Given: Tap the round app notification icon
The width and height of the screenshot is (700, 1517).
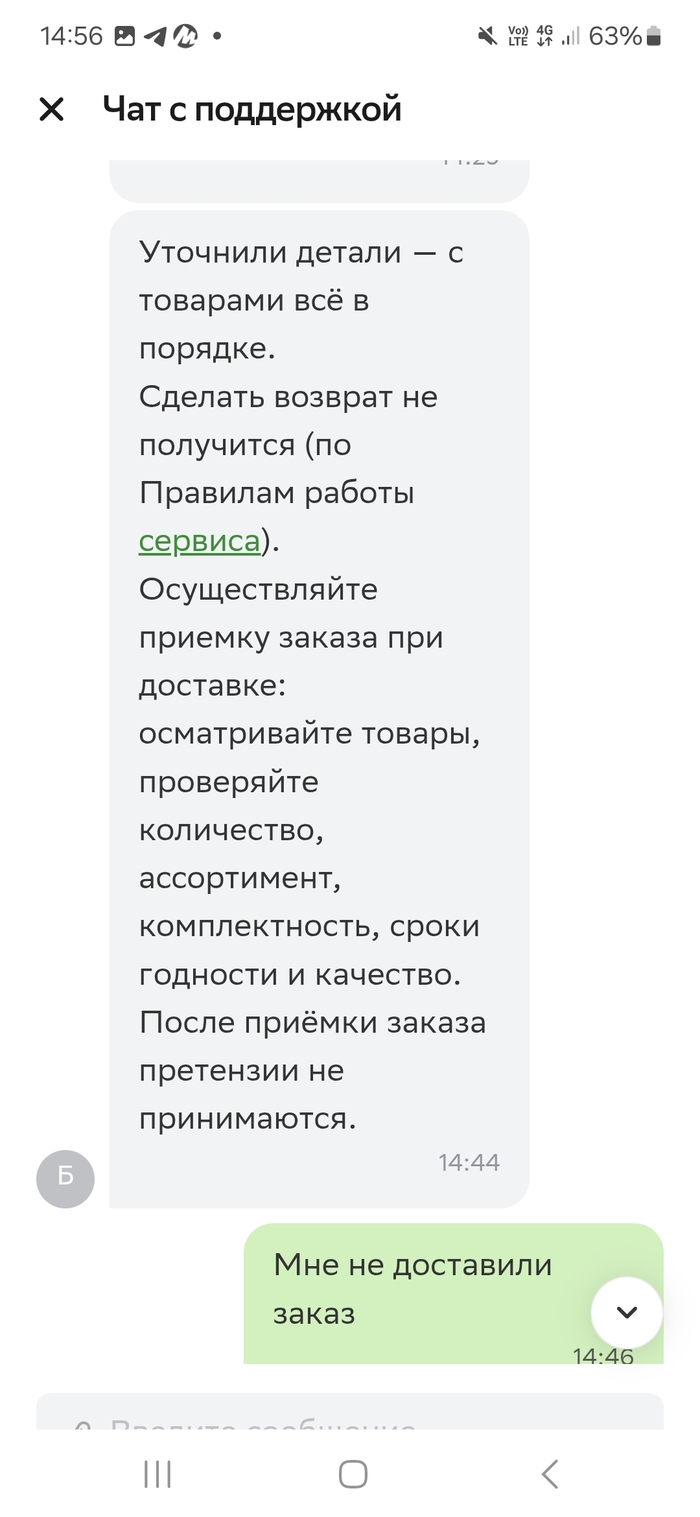Looking at the screenshot, I should point(186,37).
